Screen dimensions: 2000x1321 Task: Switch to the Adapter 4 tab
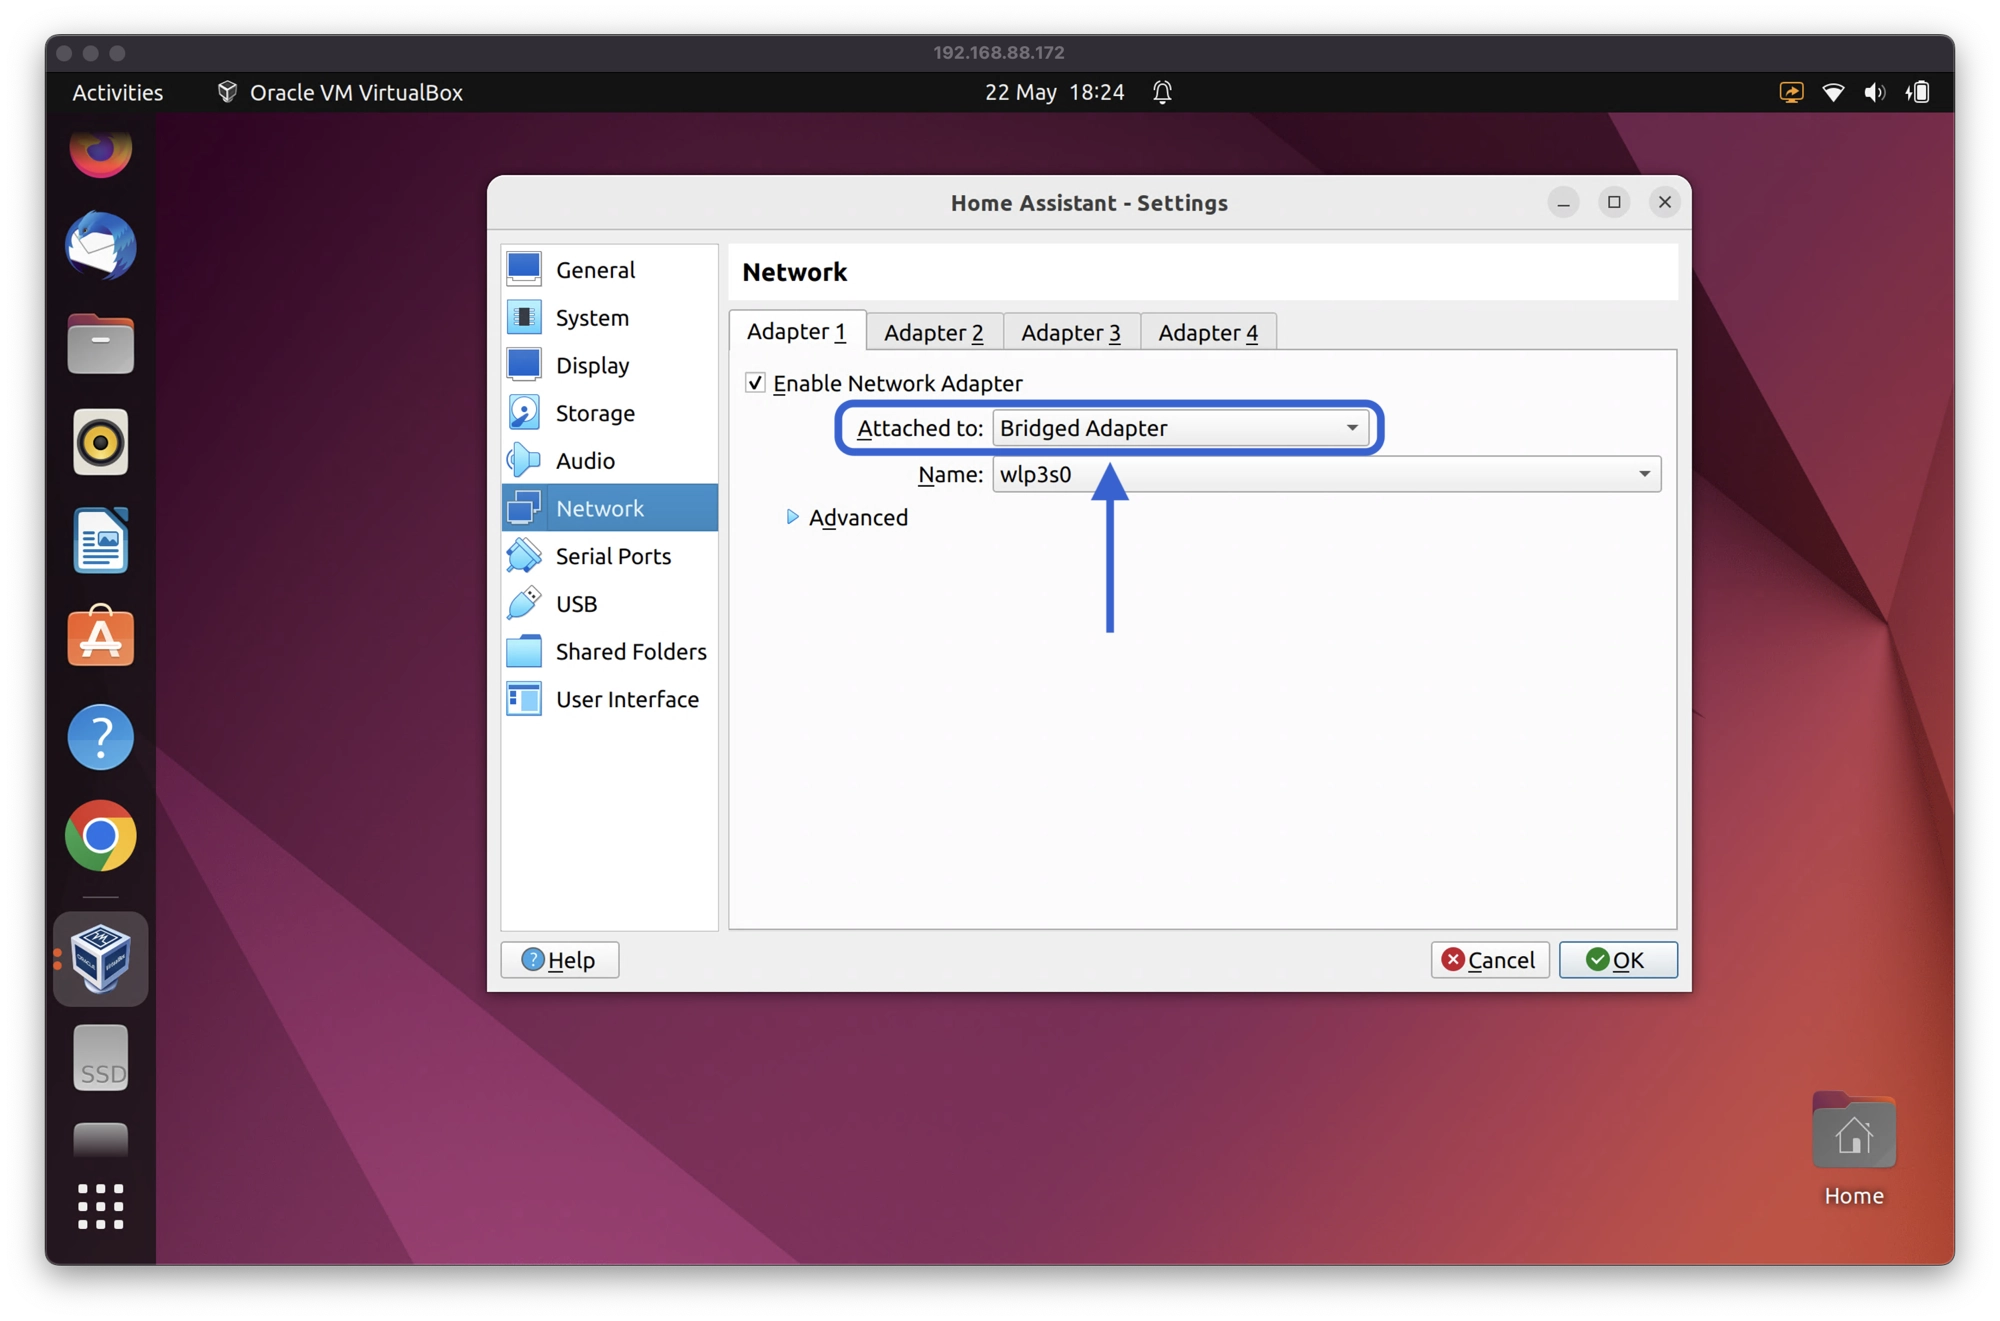(1208, 332)
